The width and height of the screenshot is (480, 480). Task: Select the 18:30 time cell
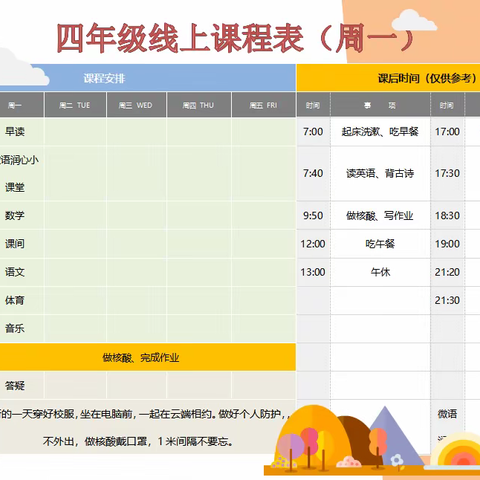coord(447,215)
